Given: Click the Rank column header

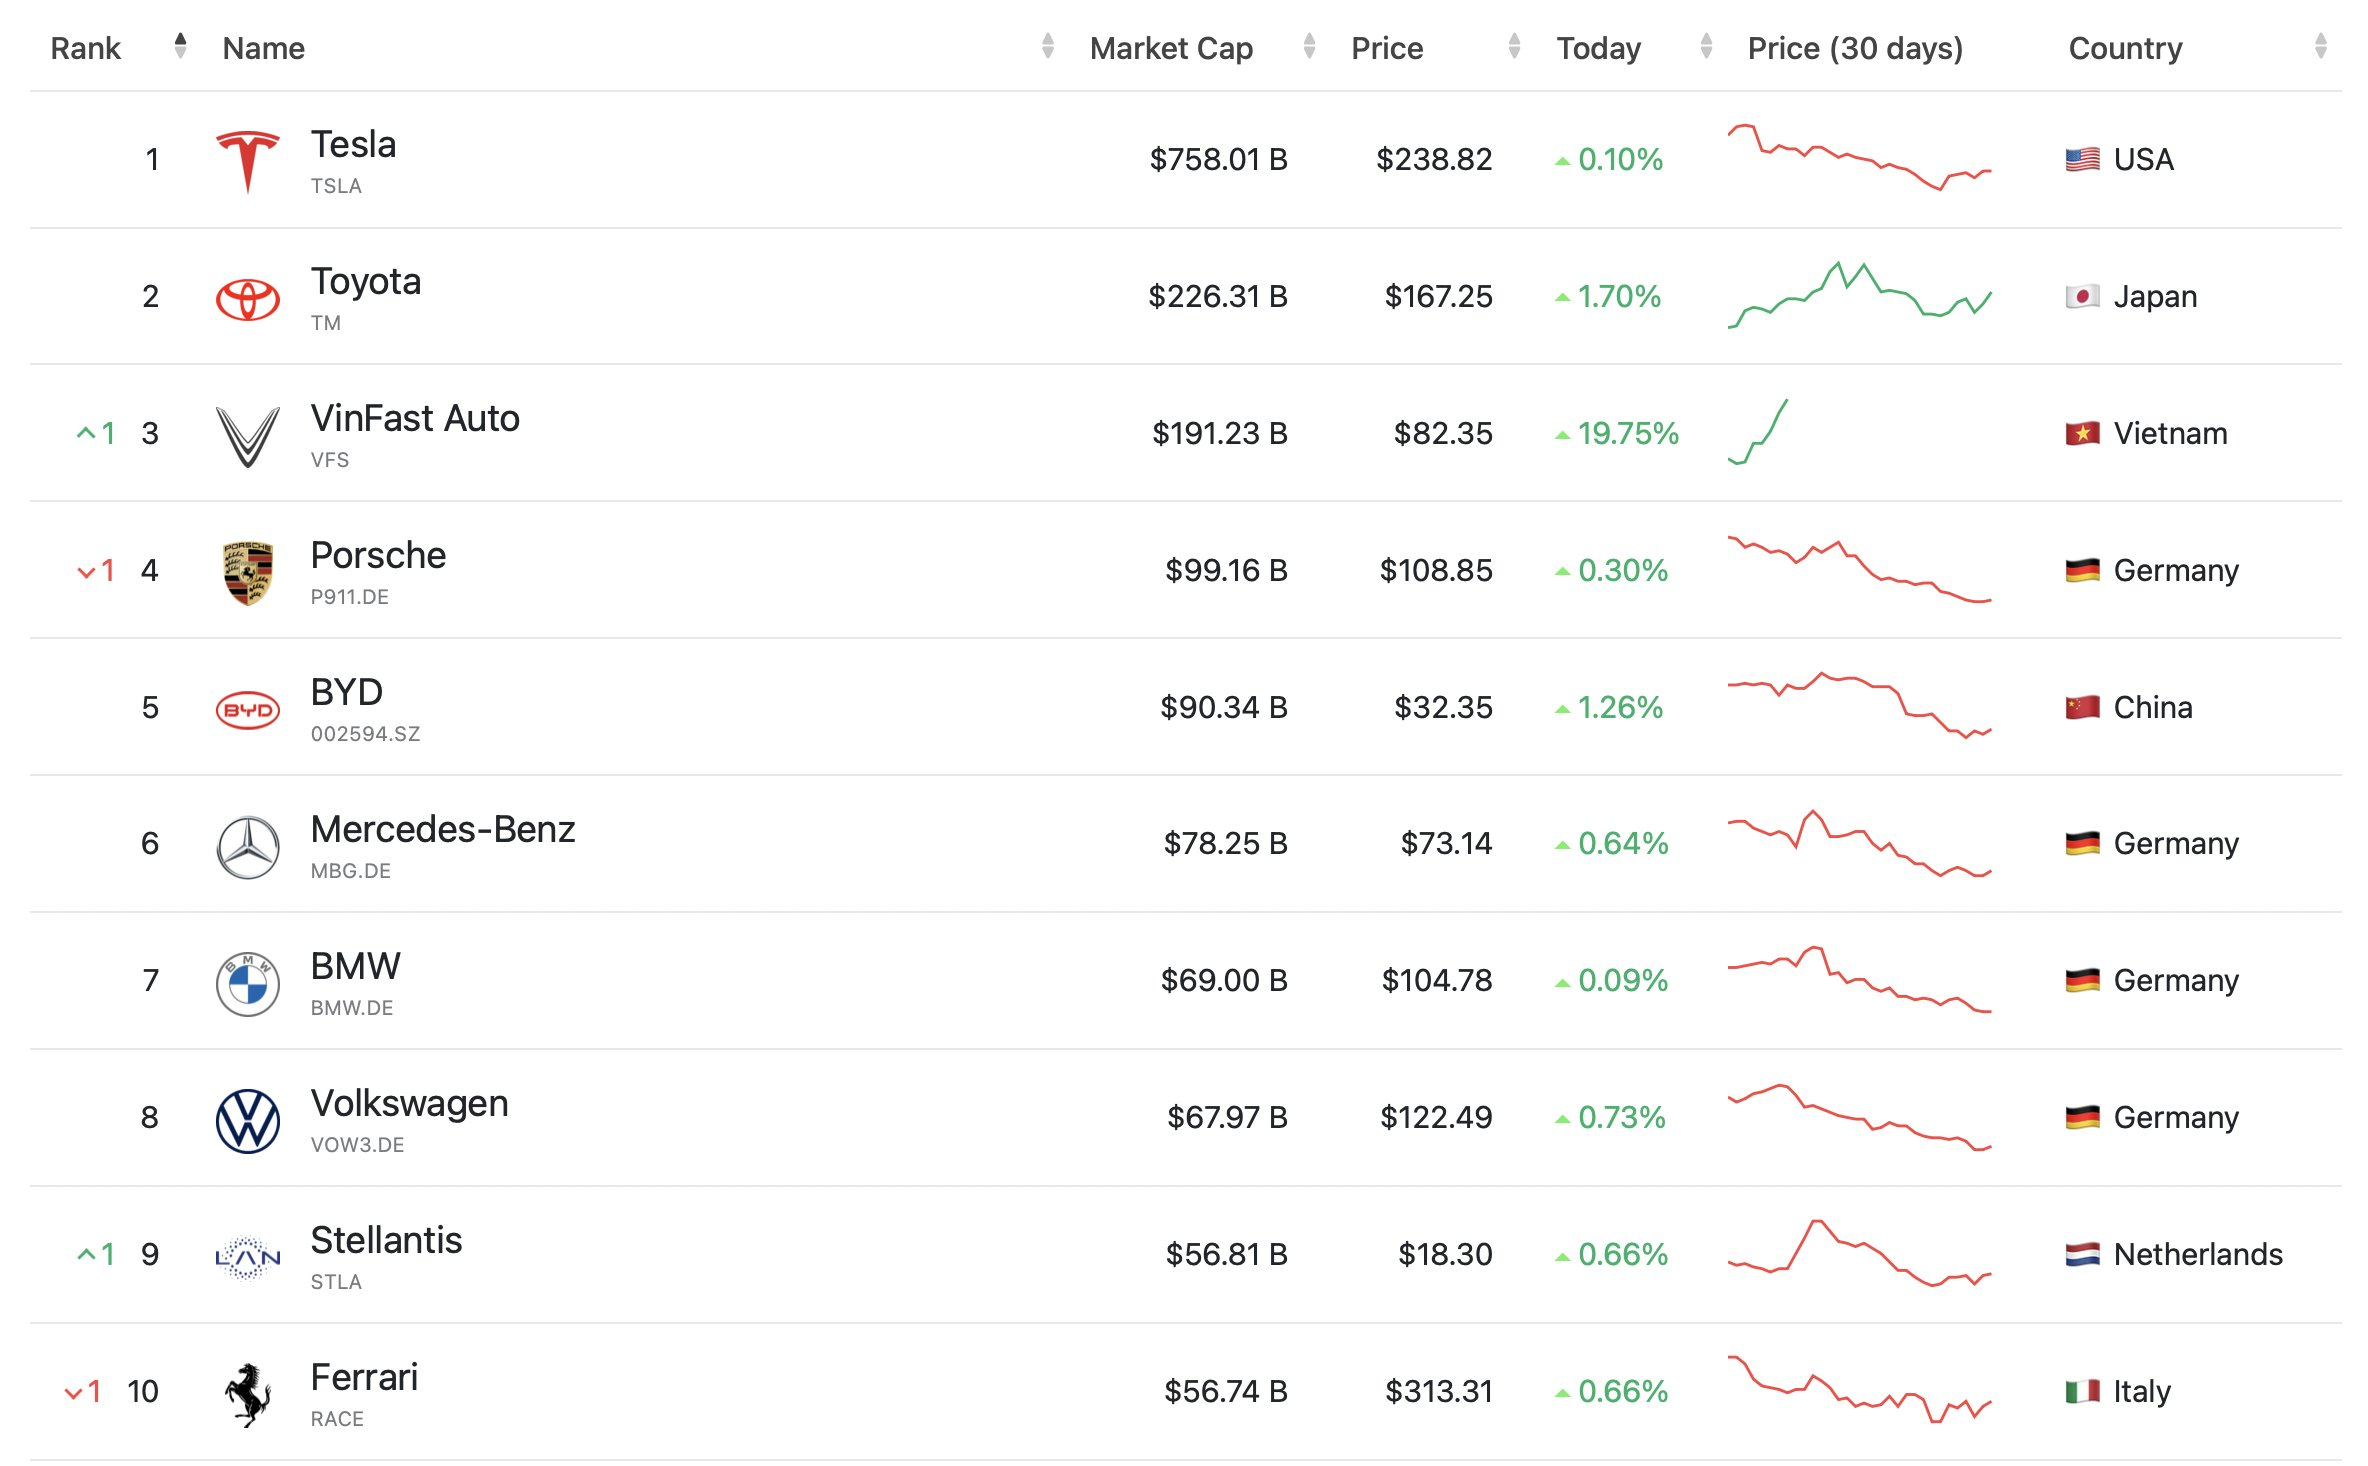Looking at the screenshot, I should pyautogui.click(x=85, y=48).
